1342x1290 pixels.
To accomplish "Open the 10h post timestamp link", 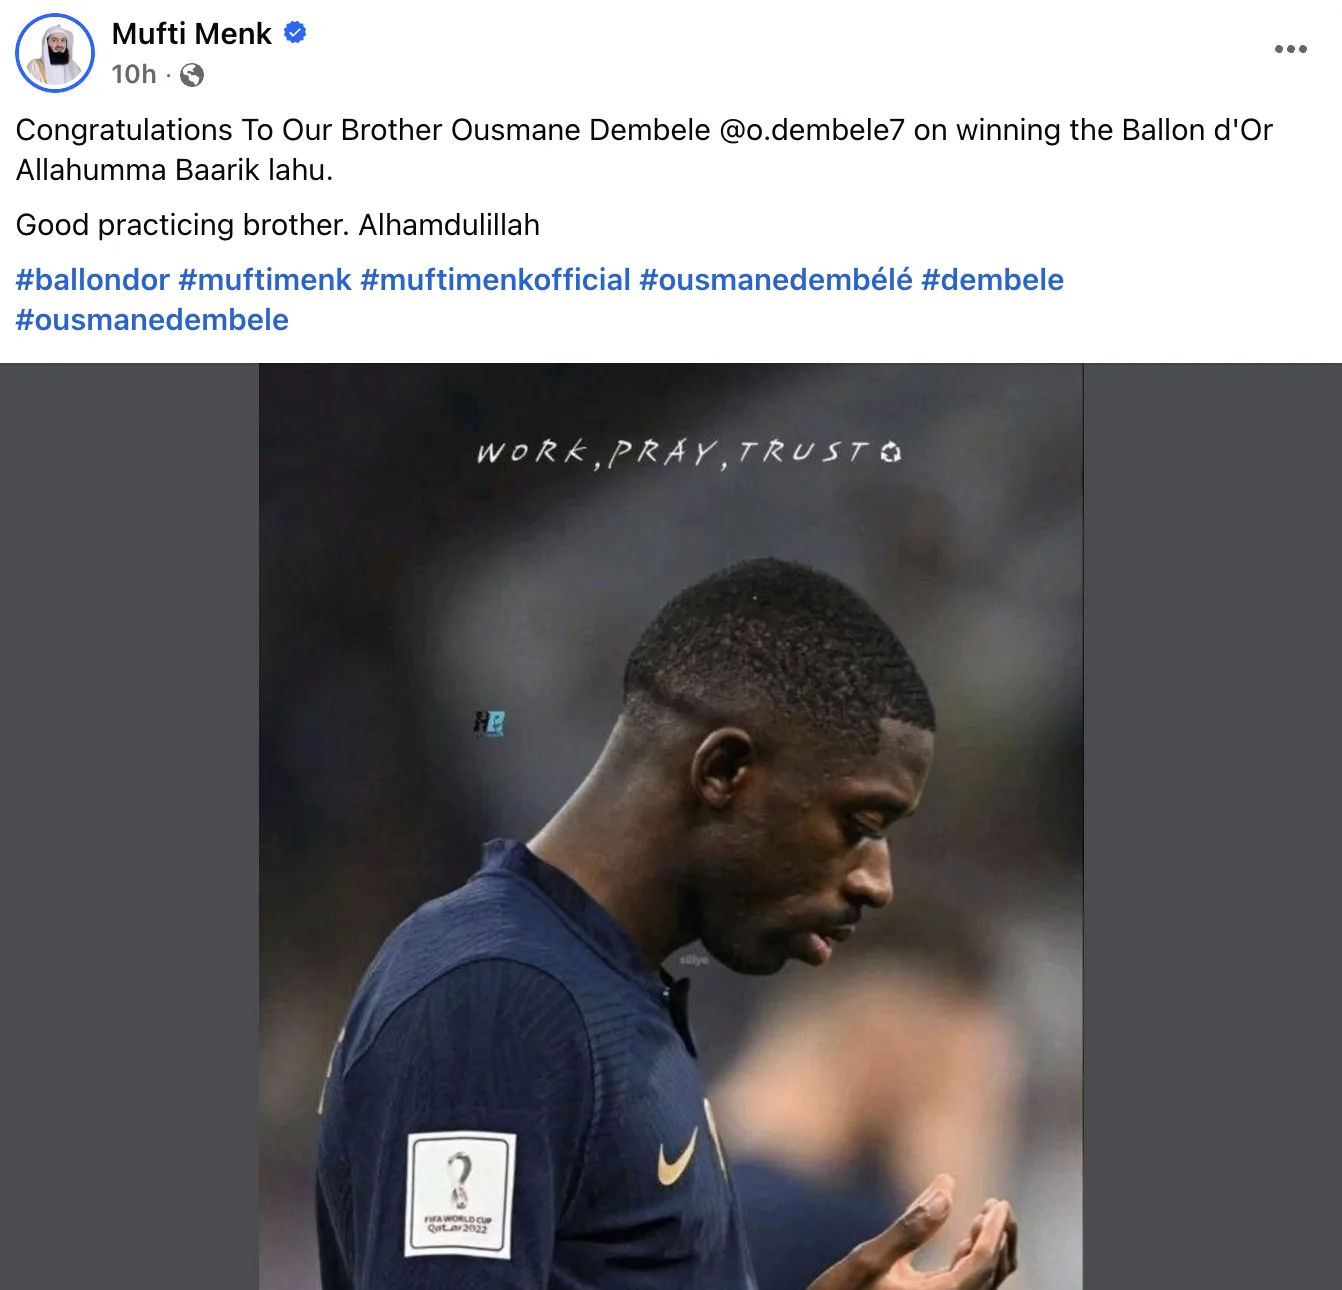I will pyautogui.click(x=134, y=75).
